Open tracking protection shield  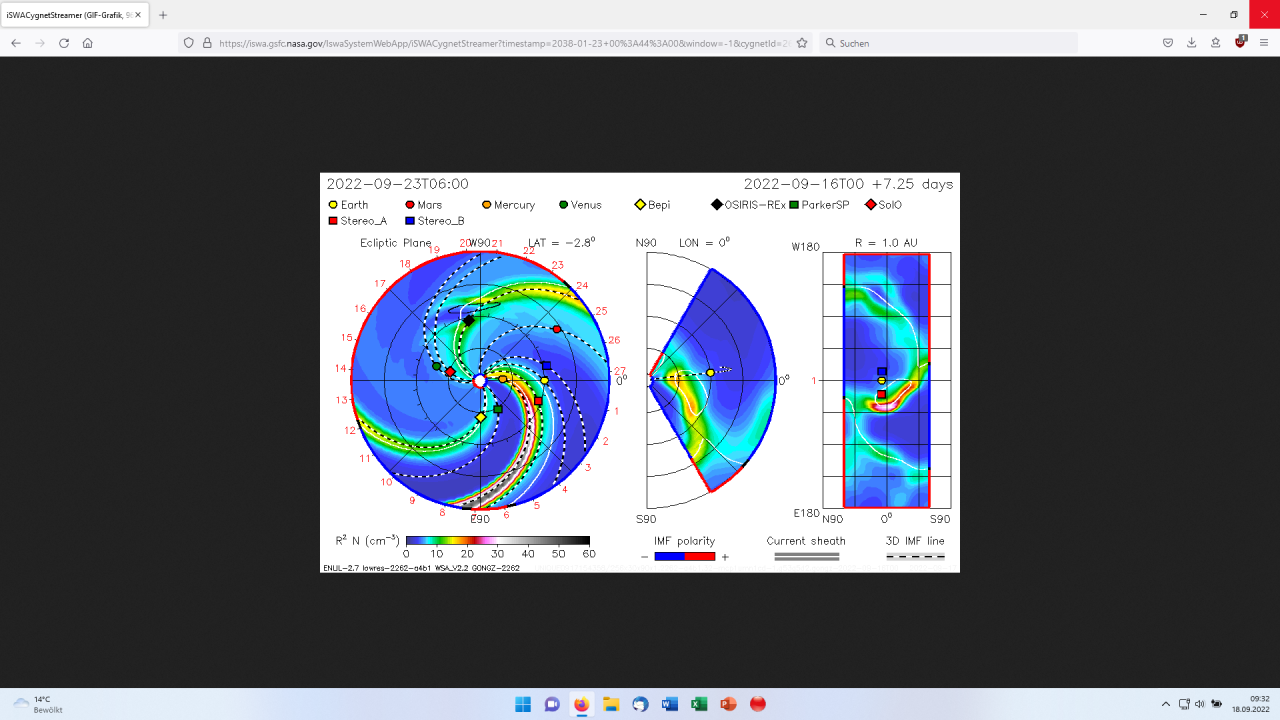189,43
